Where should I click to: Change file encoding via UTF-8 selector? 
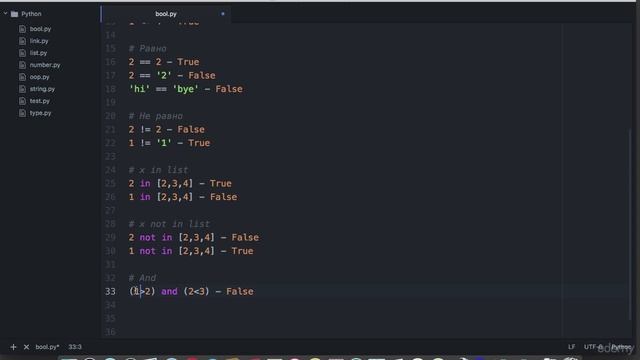coord(593,347)
